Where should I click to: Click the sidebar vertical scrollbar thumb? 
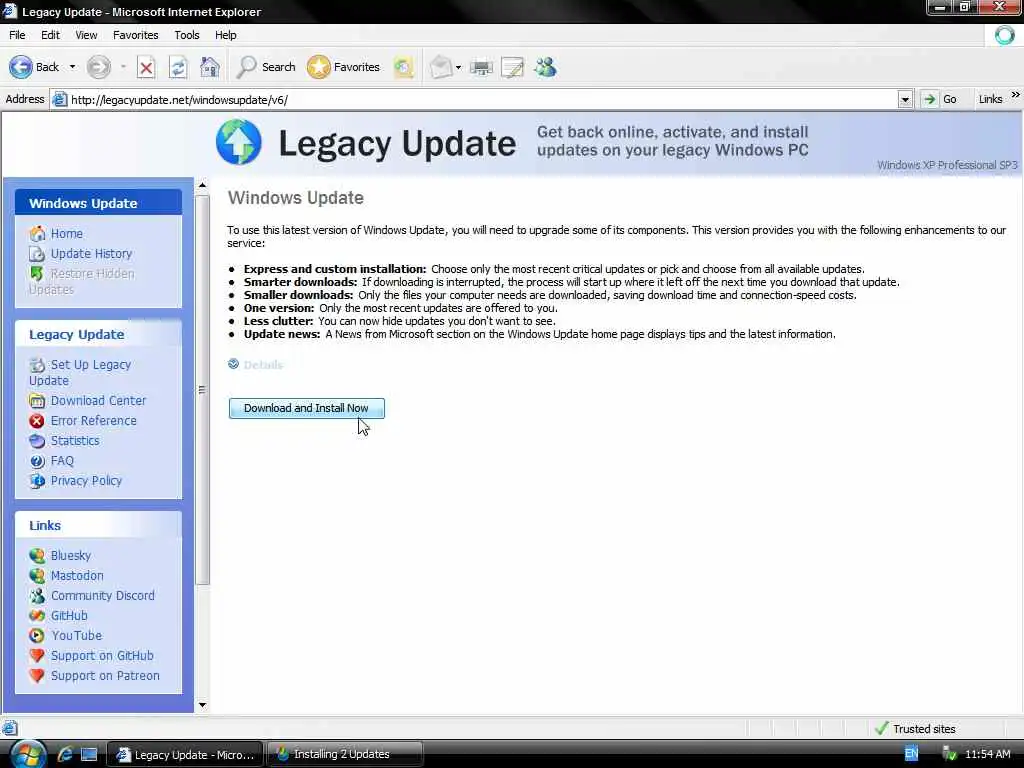(x=202, y=390)
